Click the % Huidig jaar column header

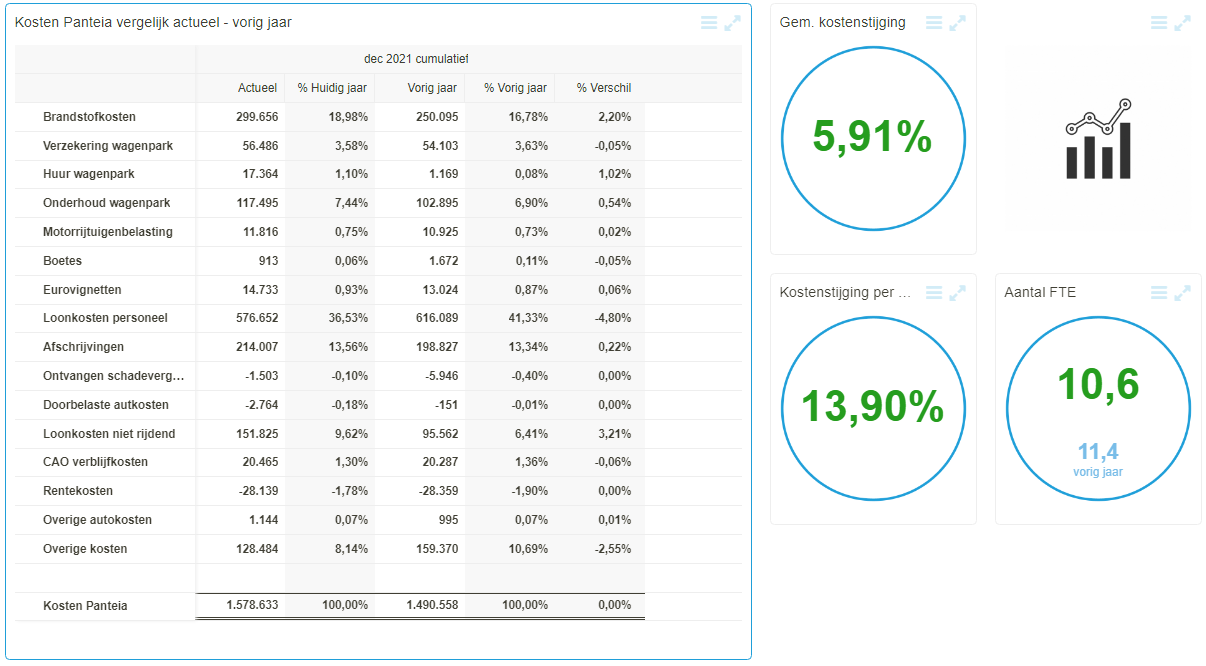(x=332, y=88)
